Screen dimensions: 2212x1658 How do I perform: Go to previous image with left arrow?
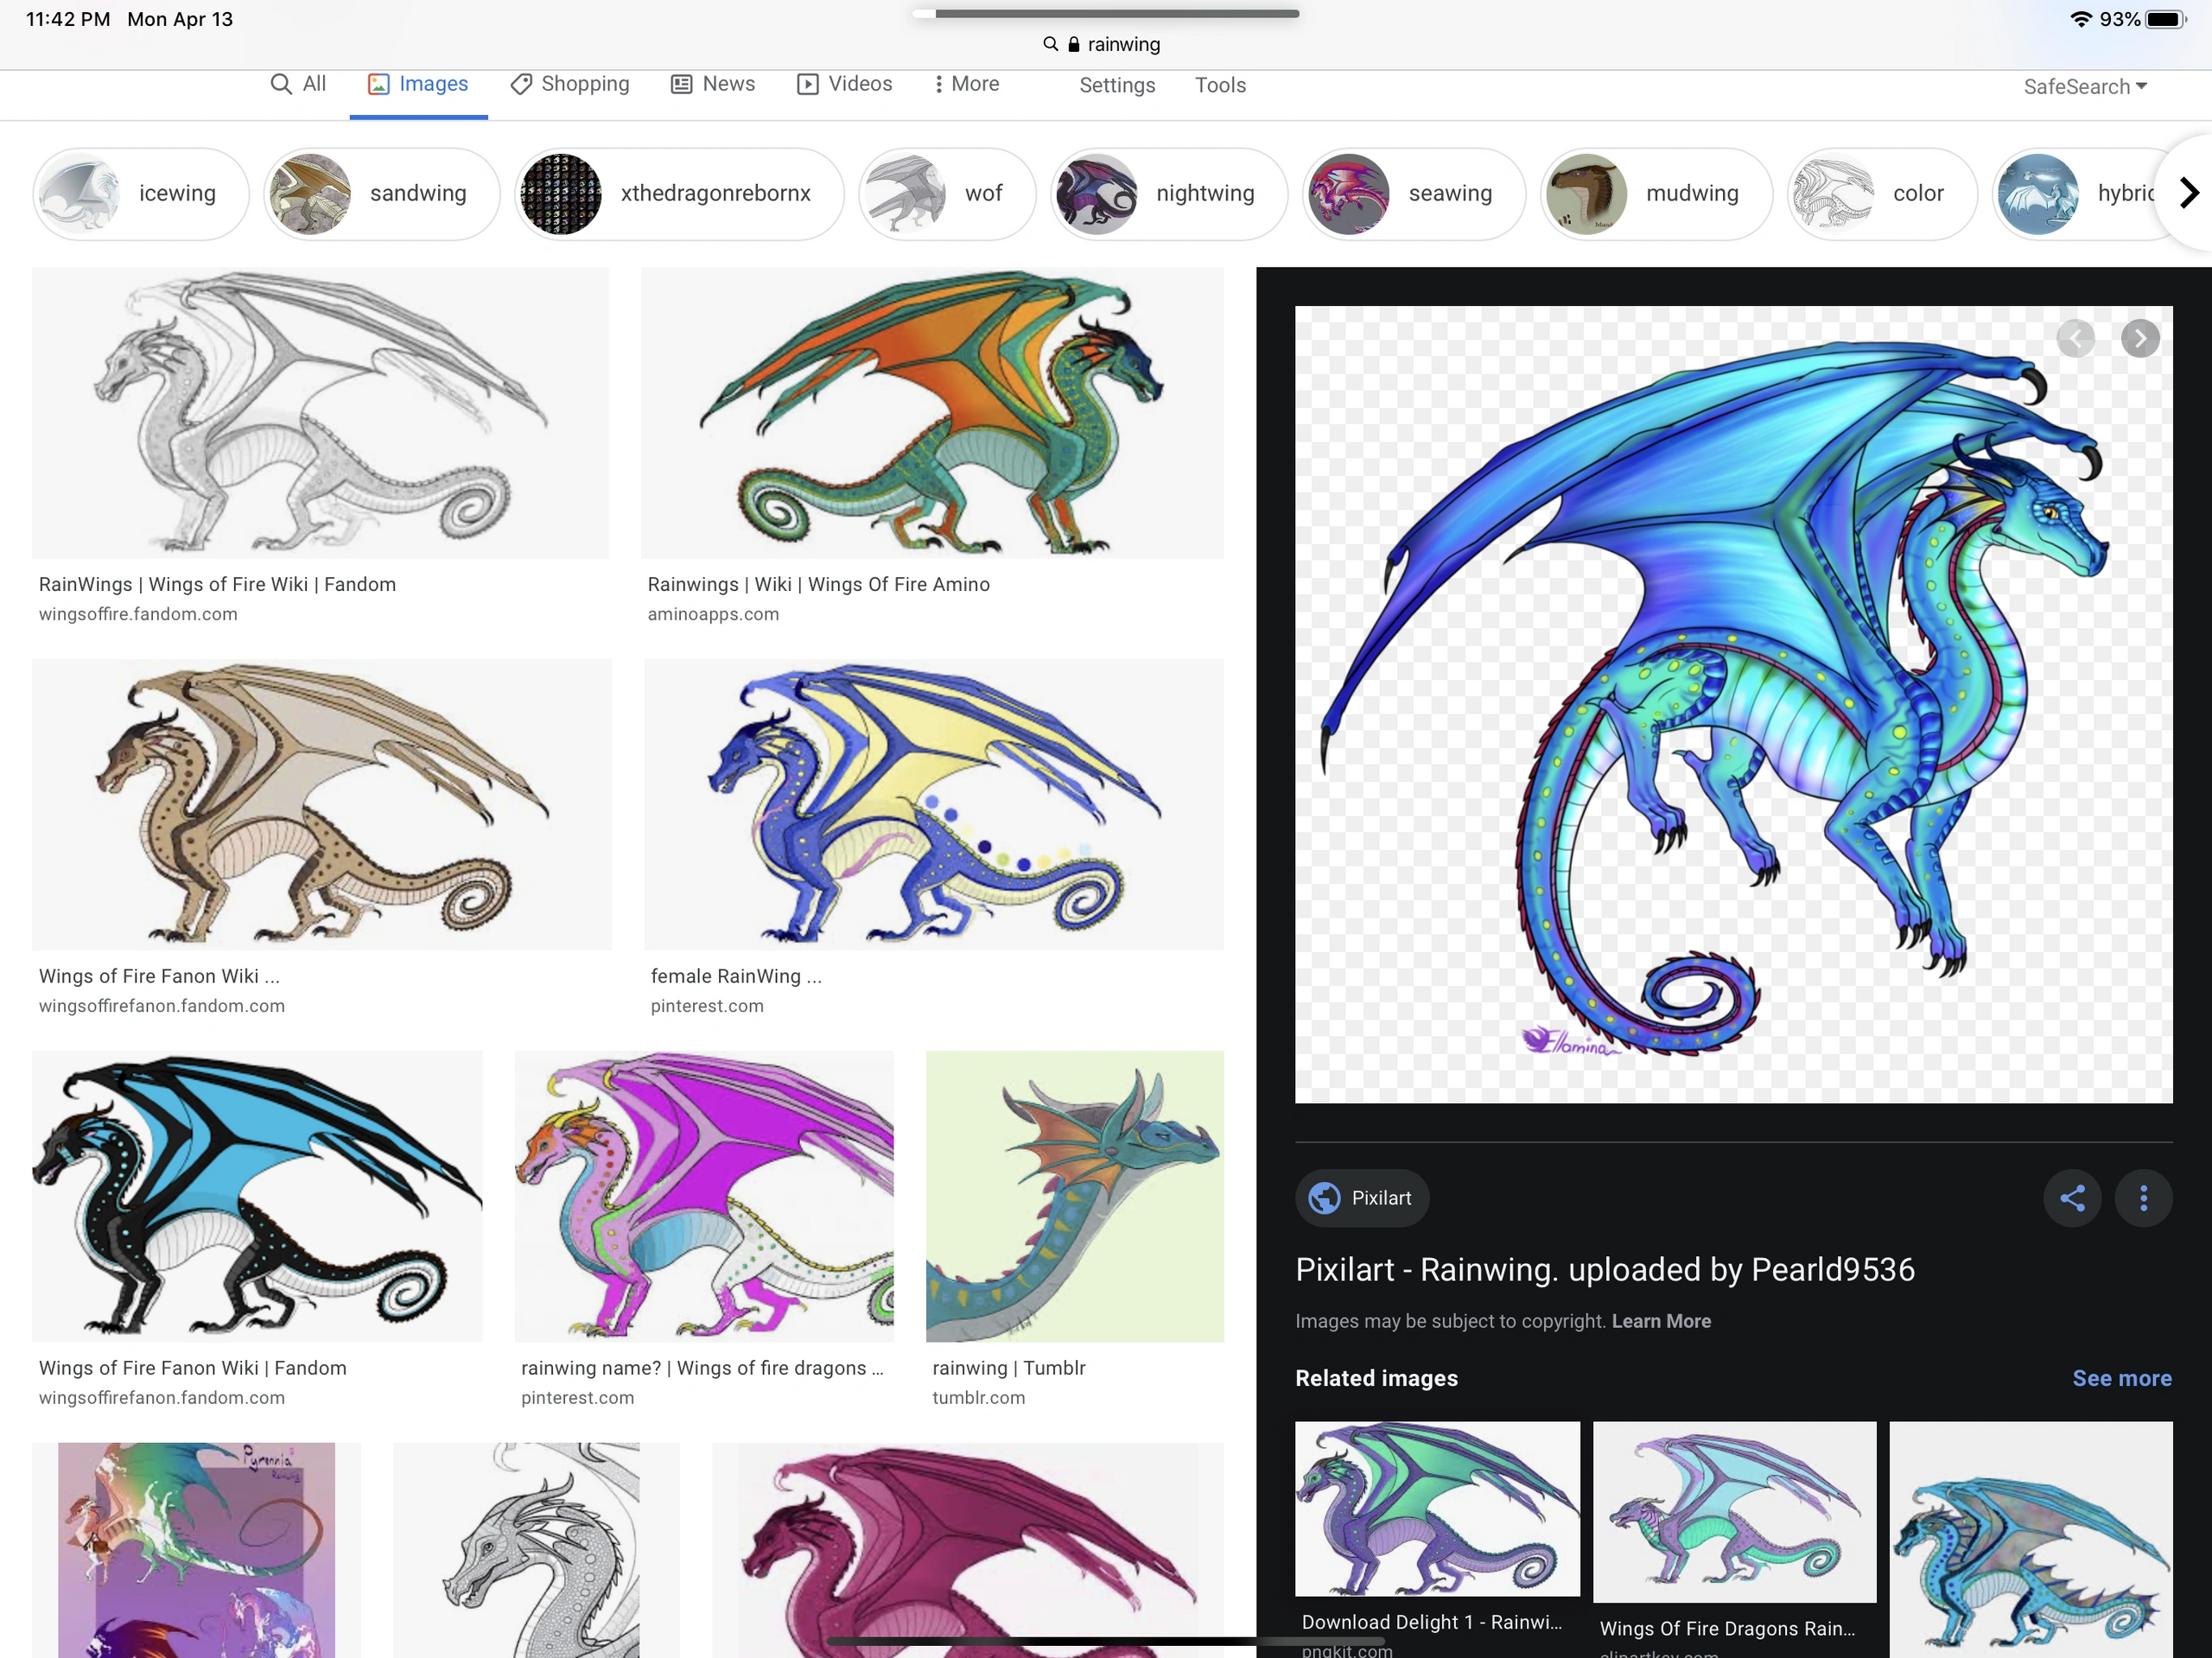[2075, 339]
